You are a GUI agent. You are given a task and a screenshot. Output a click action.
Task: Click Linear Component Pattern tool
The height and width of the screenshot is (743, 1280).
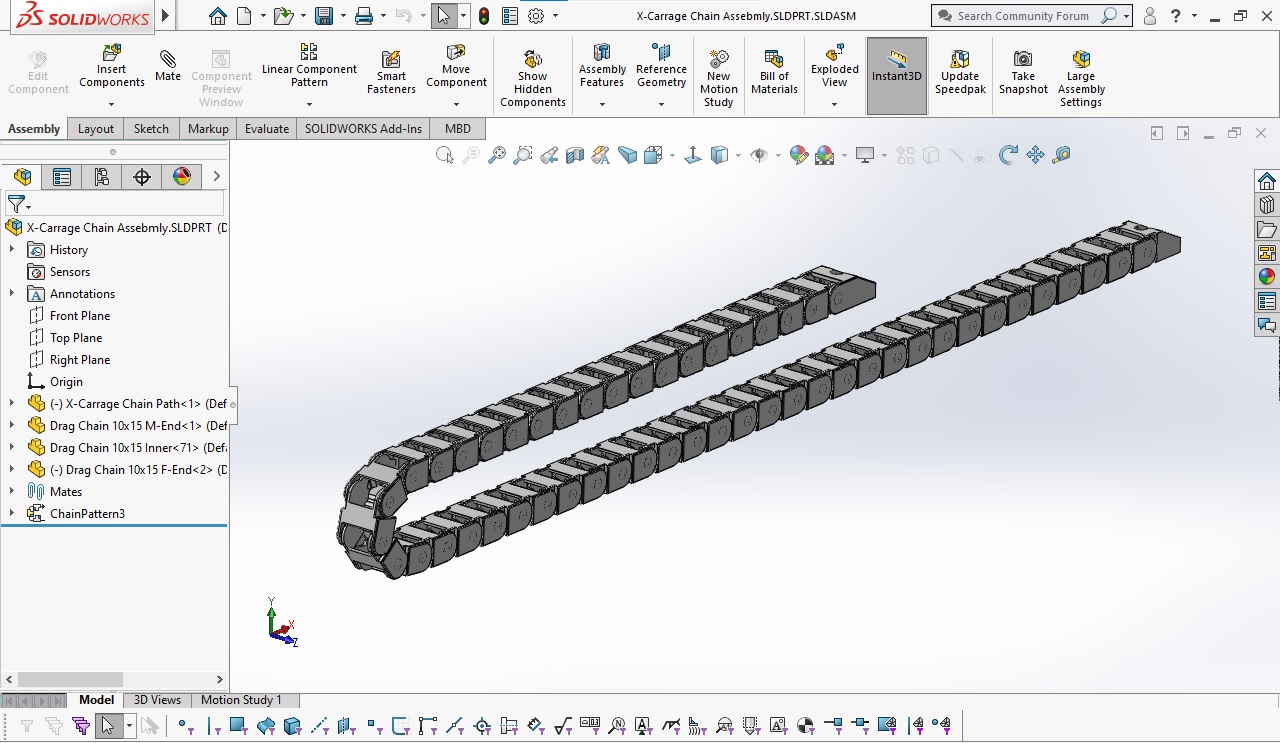(309, 67)
